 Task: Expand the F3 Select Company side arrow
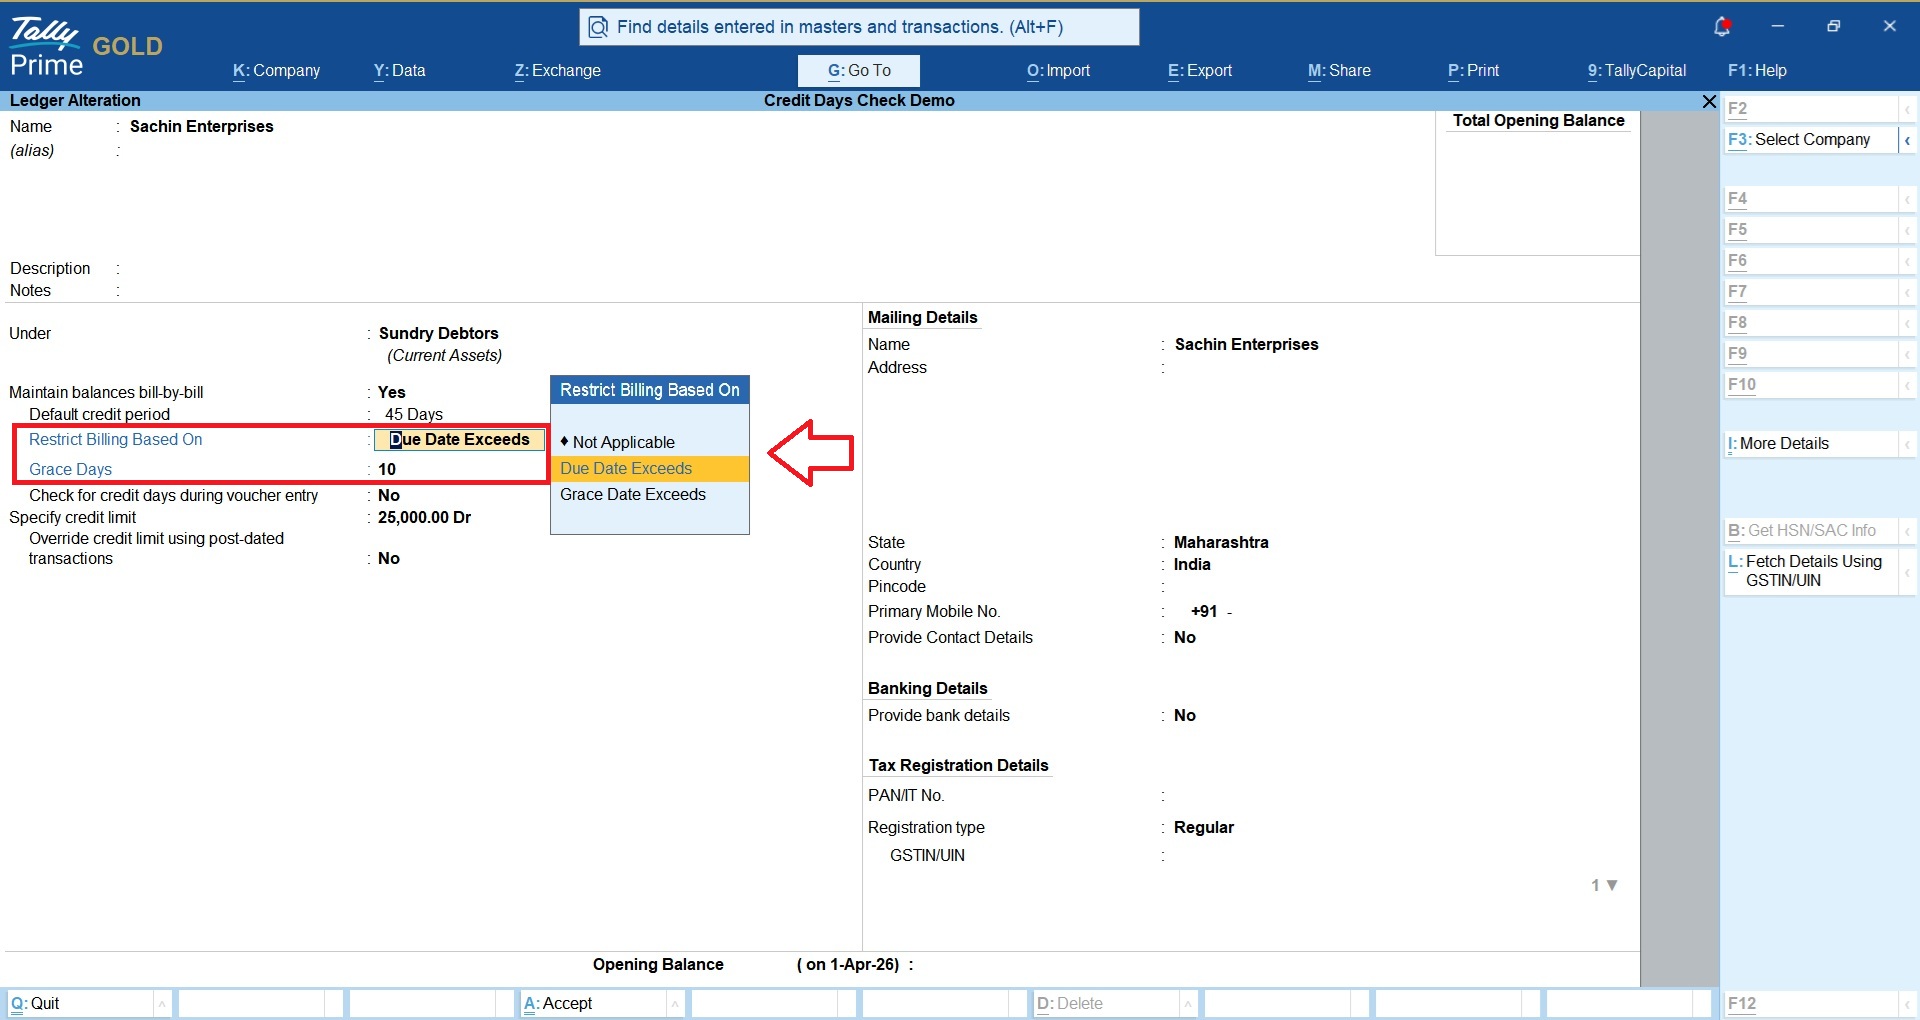tap(1907, 140)
